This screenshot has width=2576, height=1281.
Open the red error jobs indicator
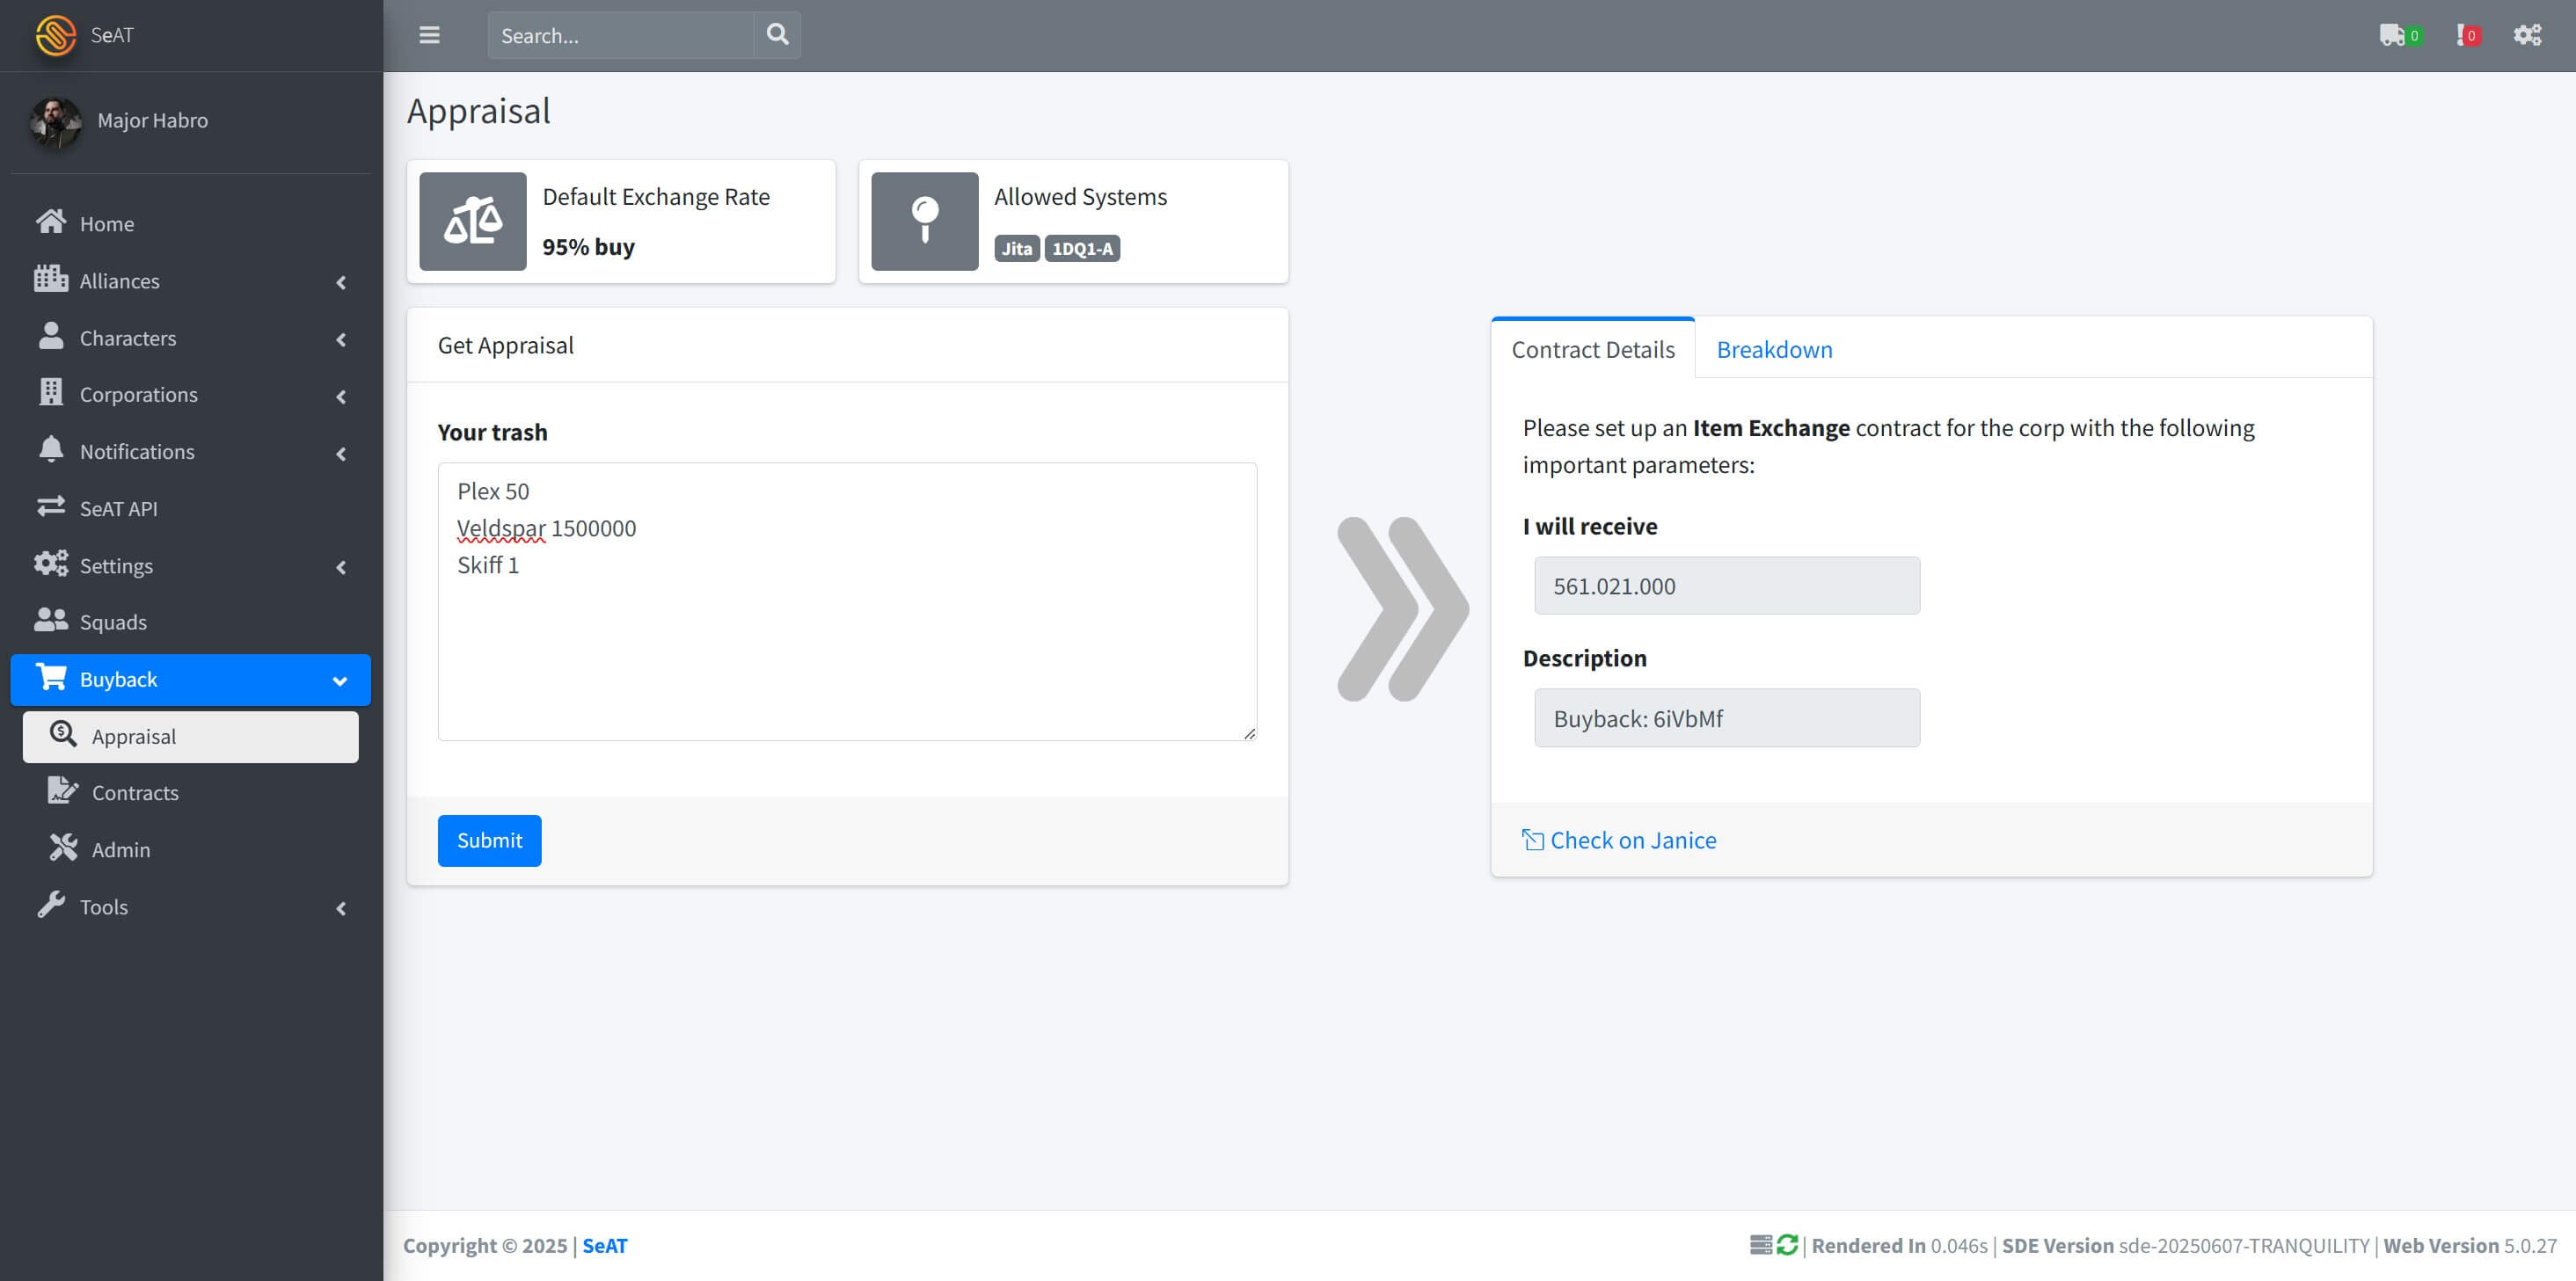2466,35
